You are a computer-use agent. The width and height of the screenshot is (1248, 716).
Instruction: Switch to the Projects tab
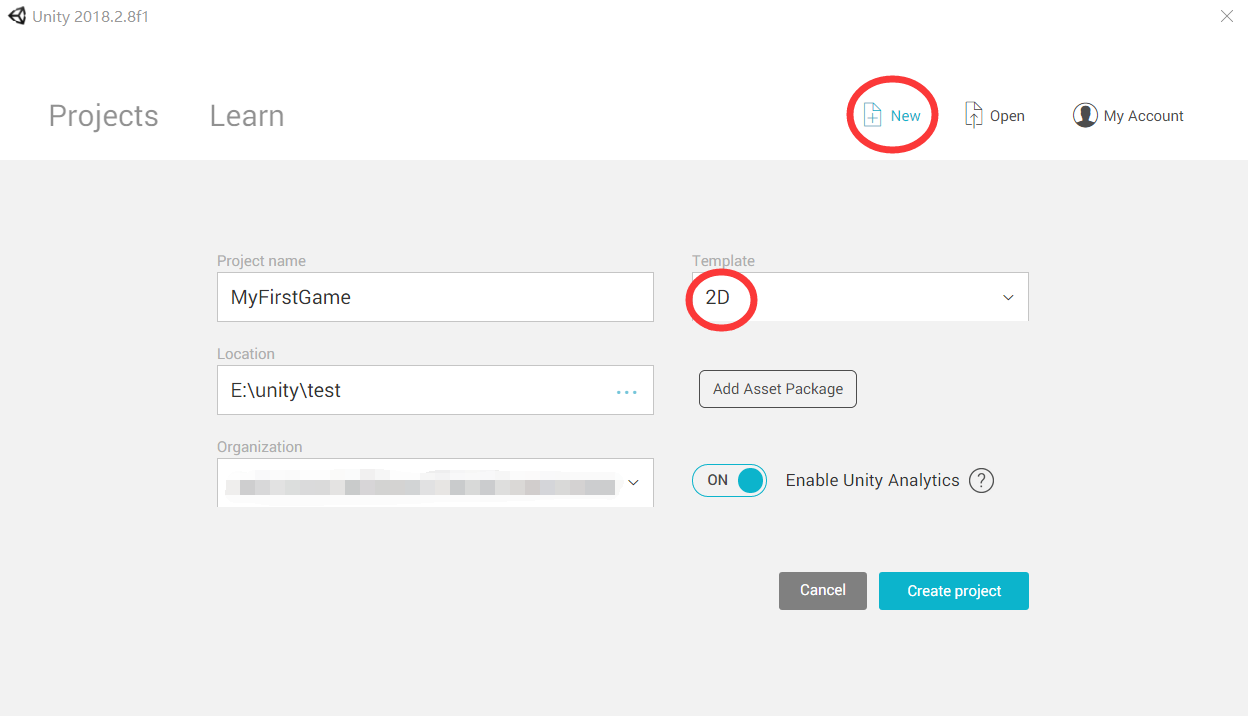pyautogui.click(x=103, y=116)
